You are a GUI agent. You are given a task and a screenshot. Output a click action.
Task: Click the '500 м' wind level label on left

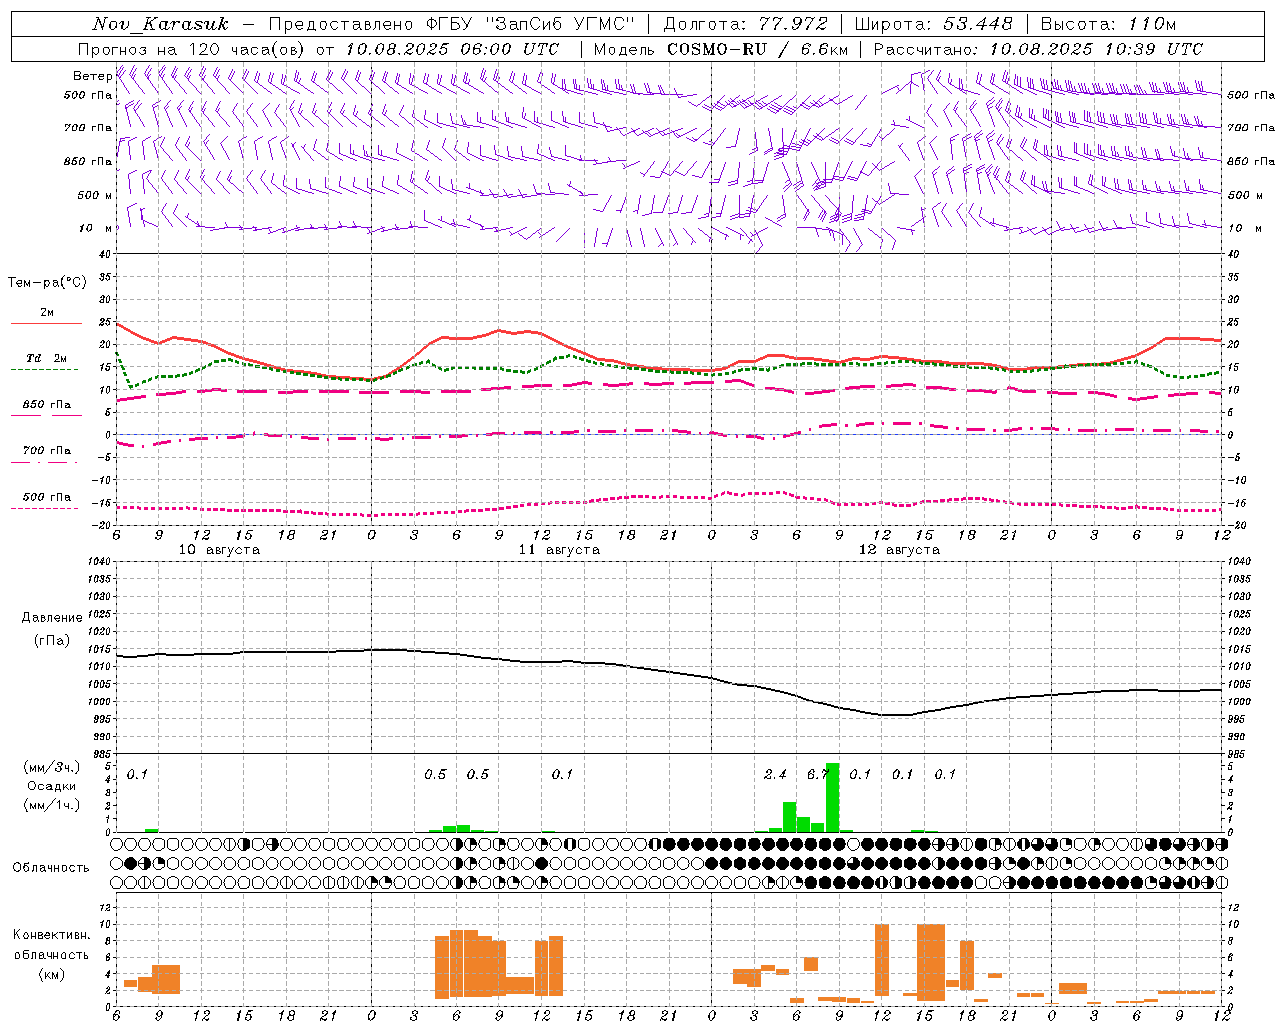click(x=96, y=195)
